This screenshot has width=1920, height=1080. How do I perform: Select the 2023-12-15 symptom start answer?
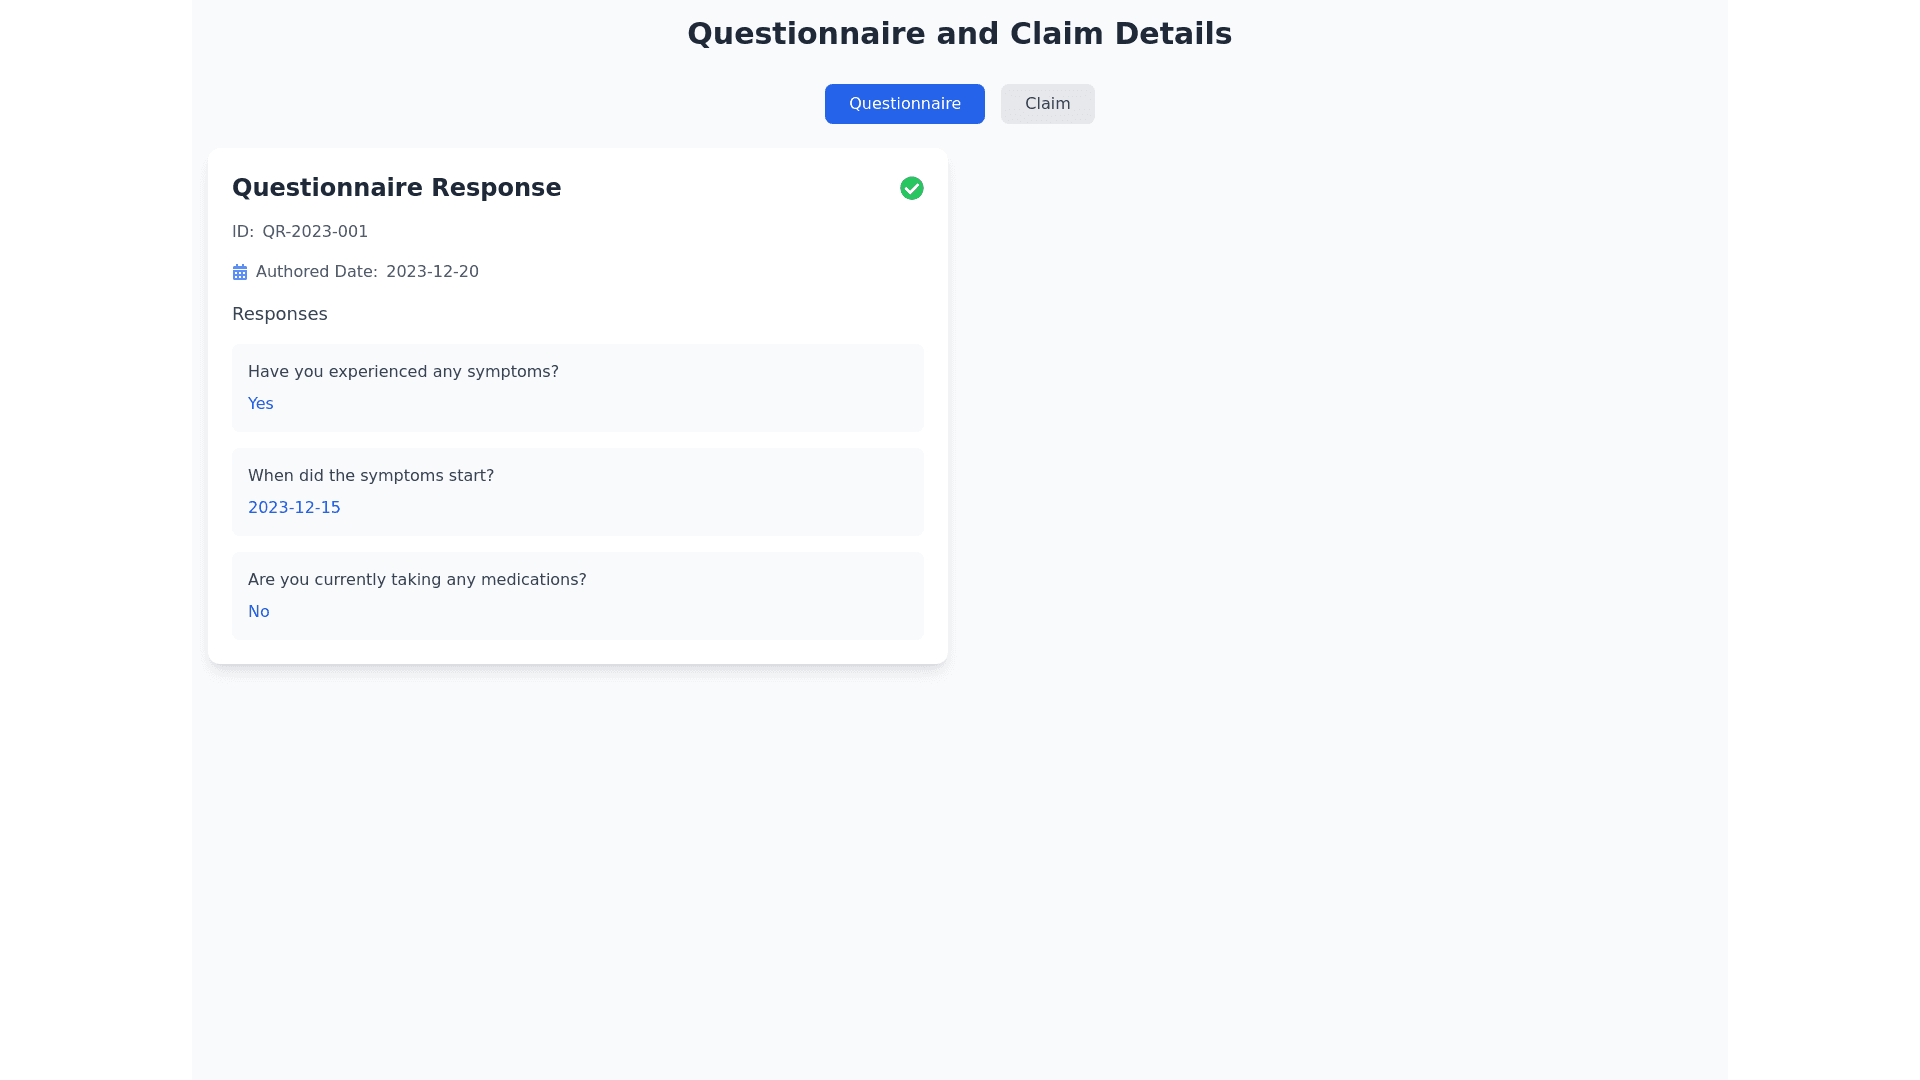coord(294,508)
